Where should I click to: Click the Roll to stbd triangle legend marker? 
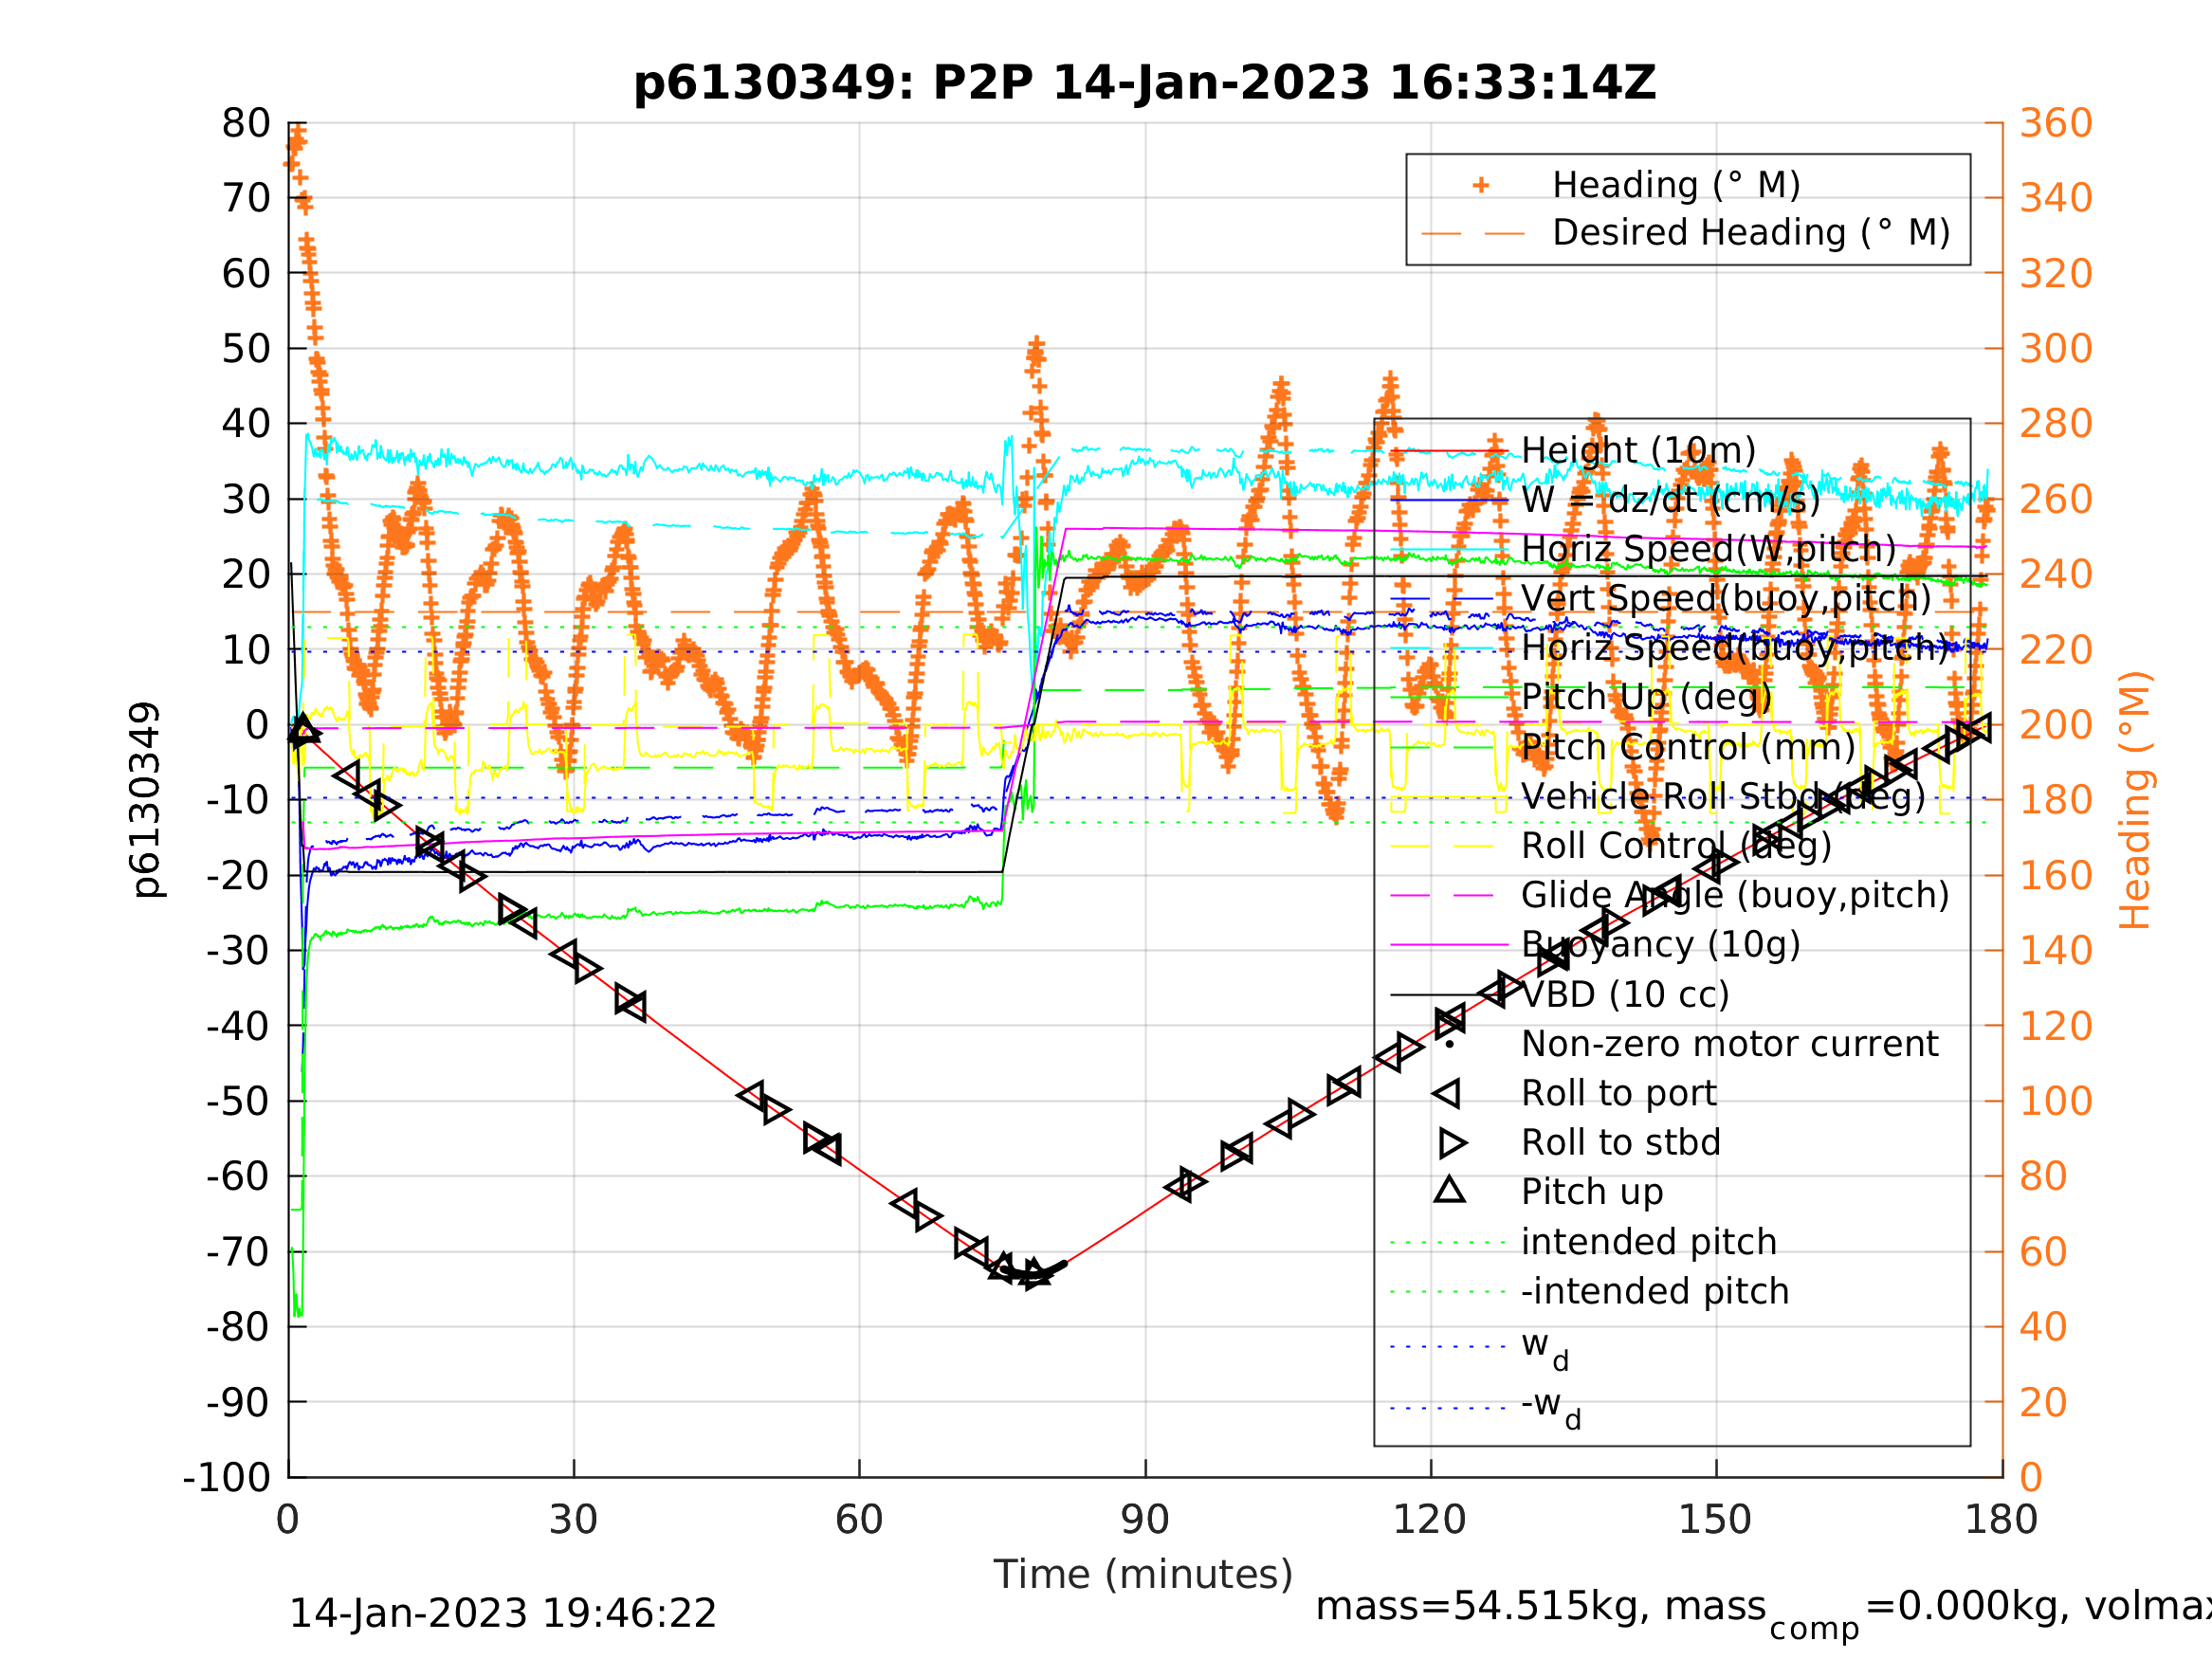point(1452,1142)
